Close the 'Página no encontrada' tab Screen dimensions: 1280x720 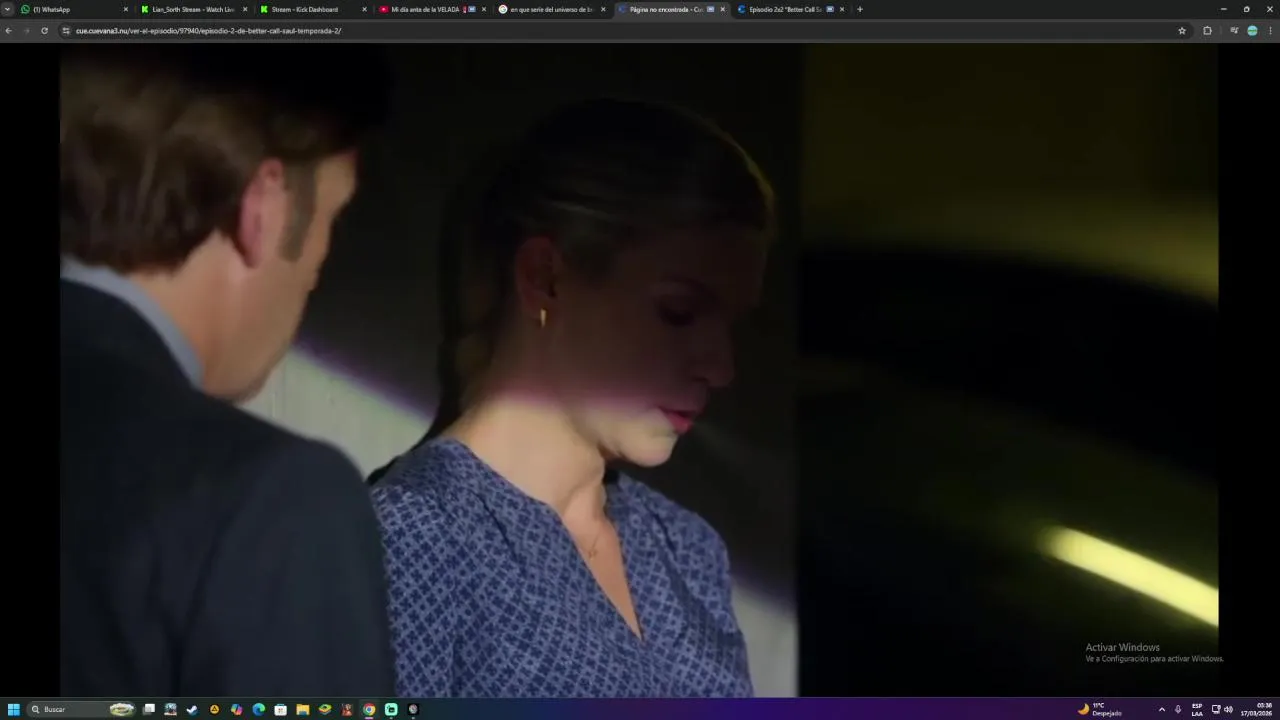722,9
